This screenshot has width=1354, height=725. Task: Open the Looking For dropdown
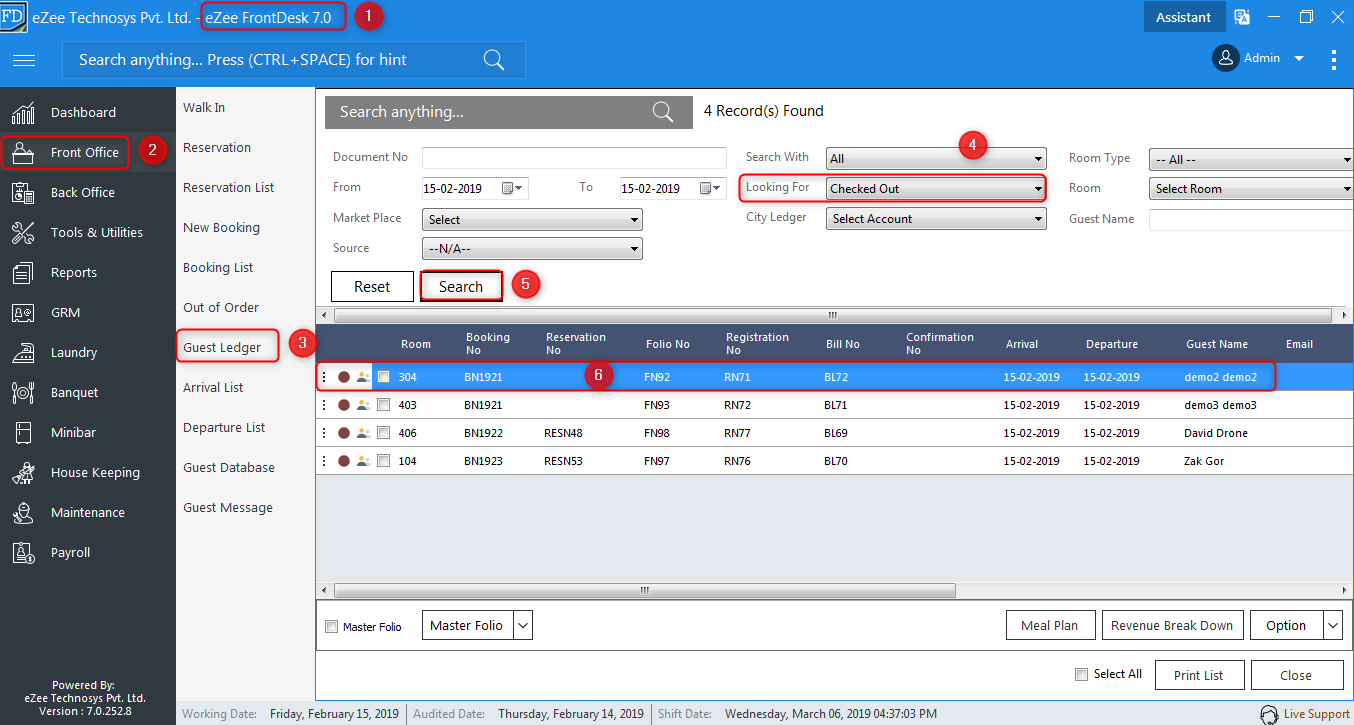click(936, 188)
